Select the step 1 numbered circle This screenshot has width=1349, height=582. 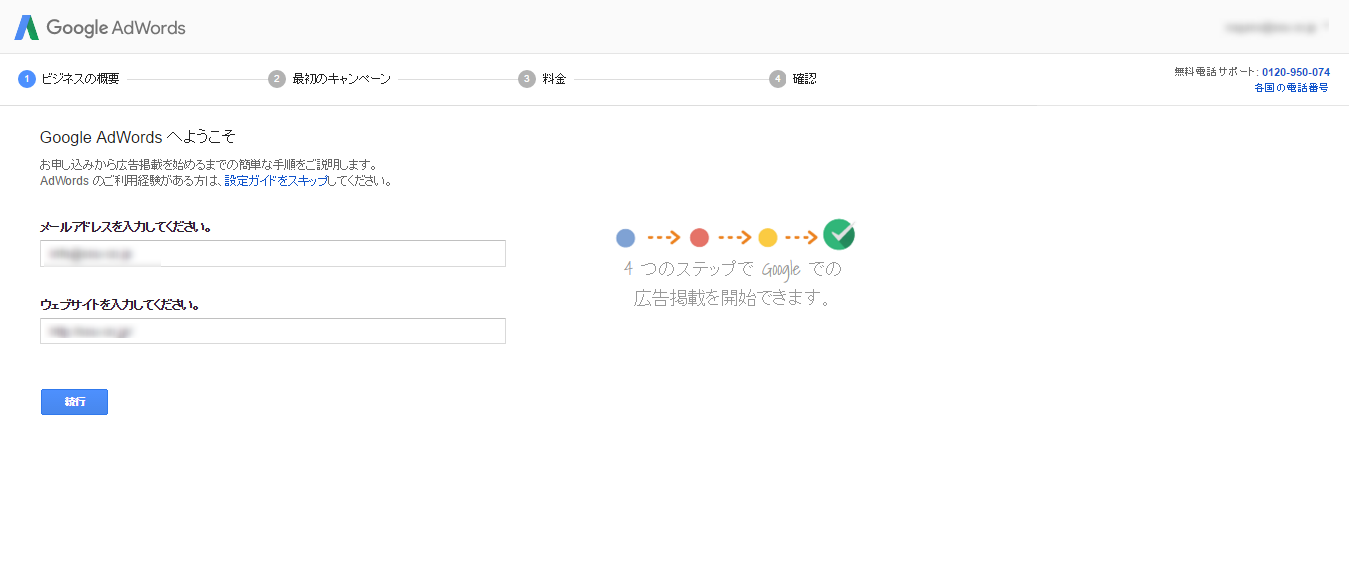pyautogui.click(x=27, y=79)
